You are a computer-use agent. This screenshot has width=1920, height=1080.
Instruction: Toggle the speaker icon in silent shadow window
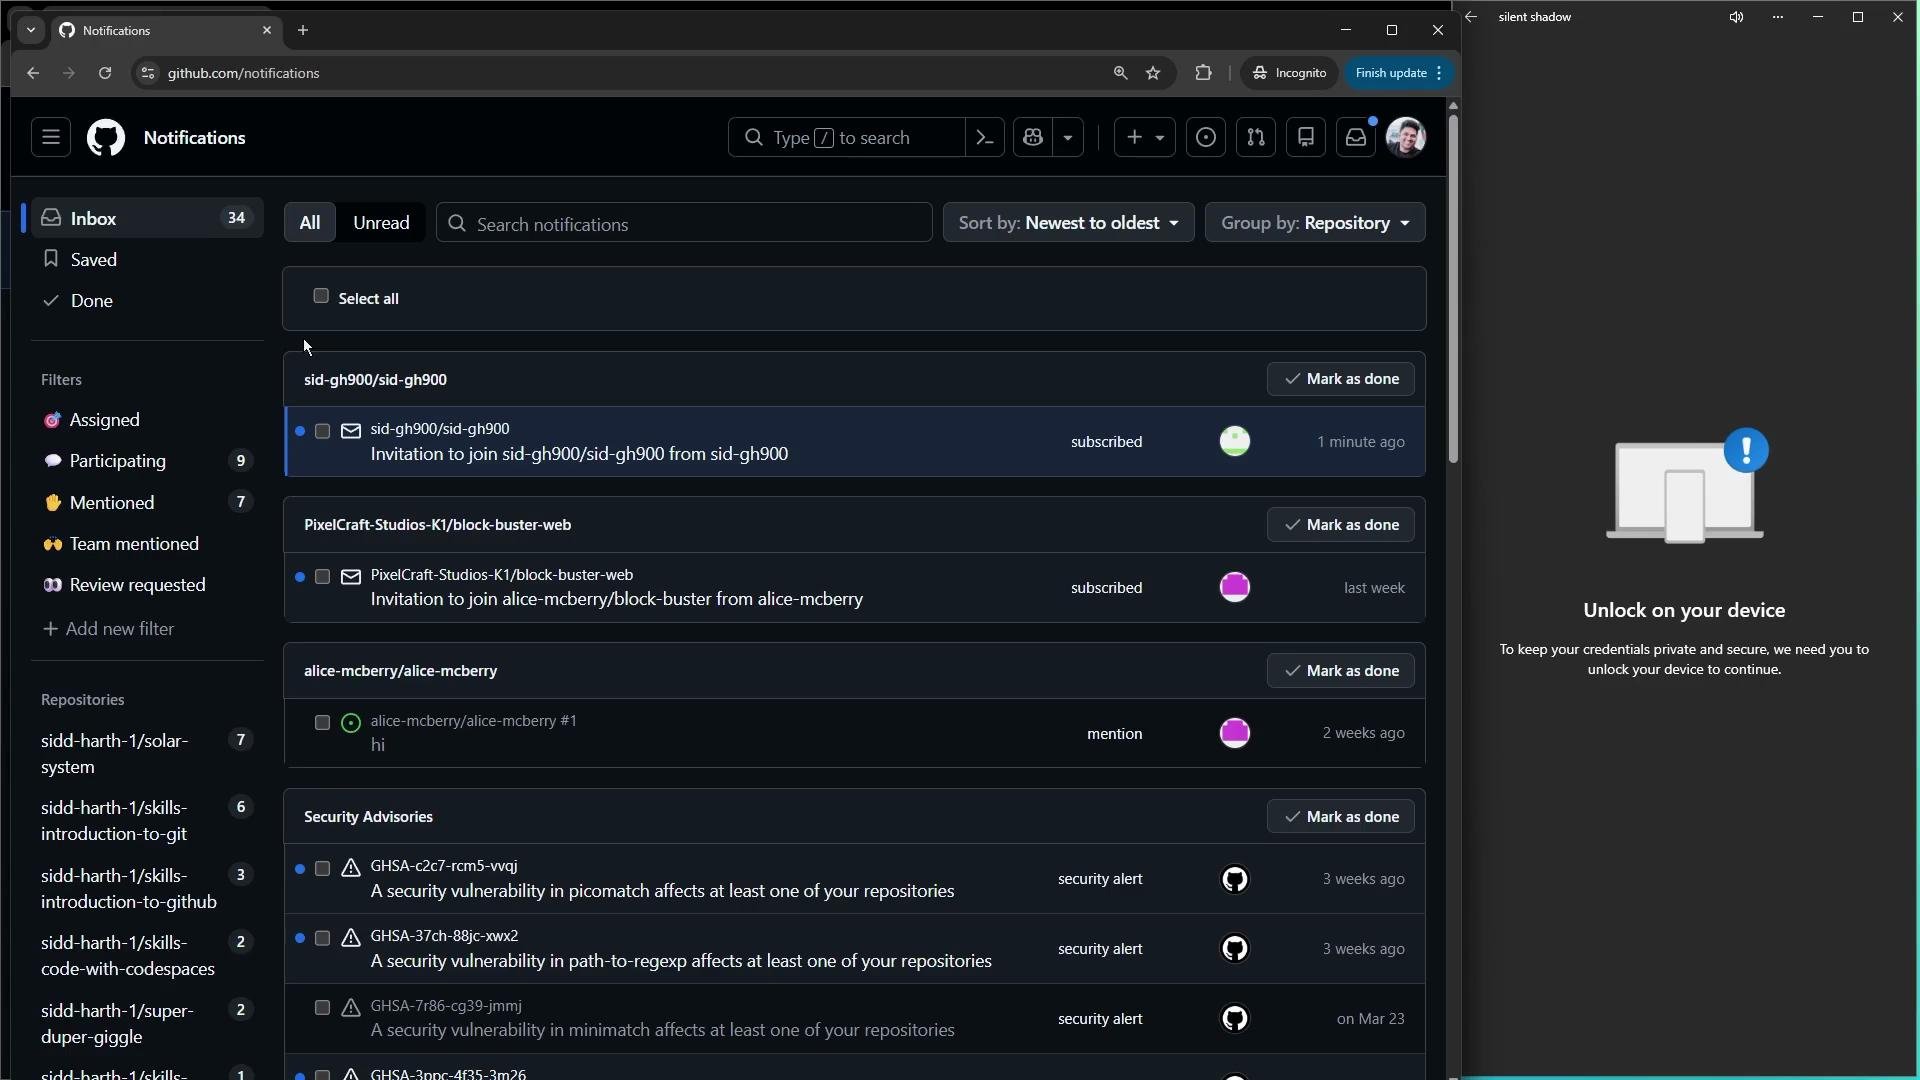(1737, 17)
